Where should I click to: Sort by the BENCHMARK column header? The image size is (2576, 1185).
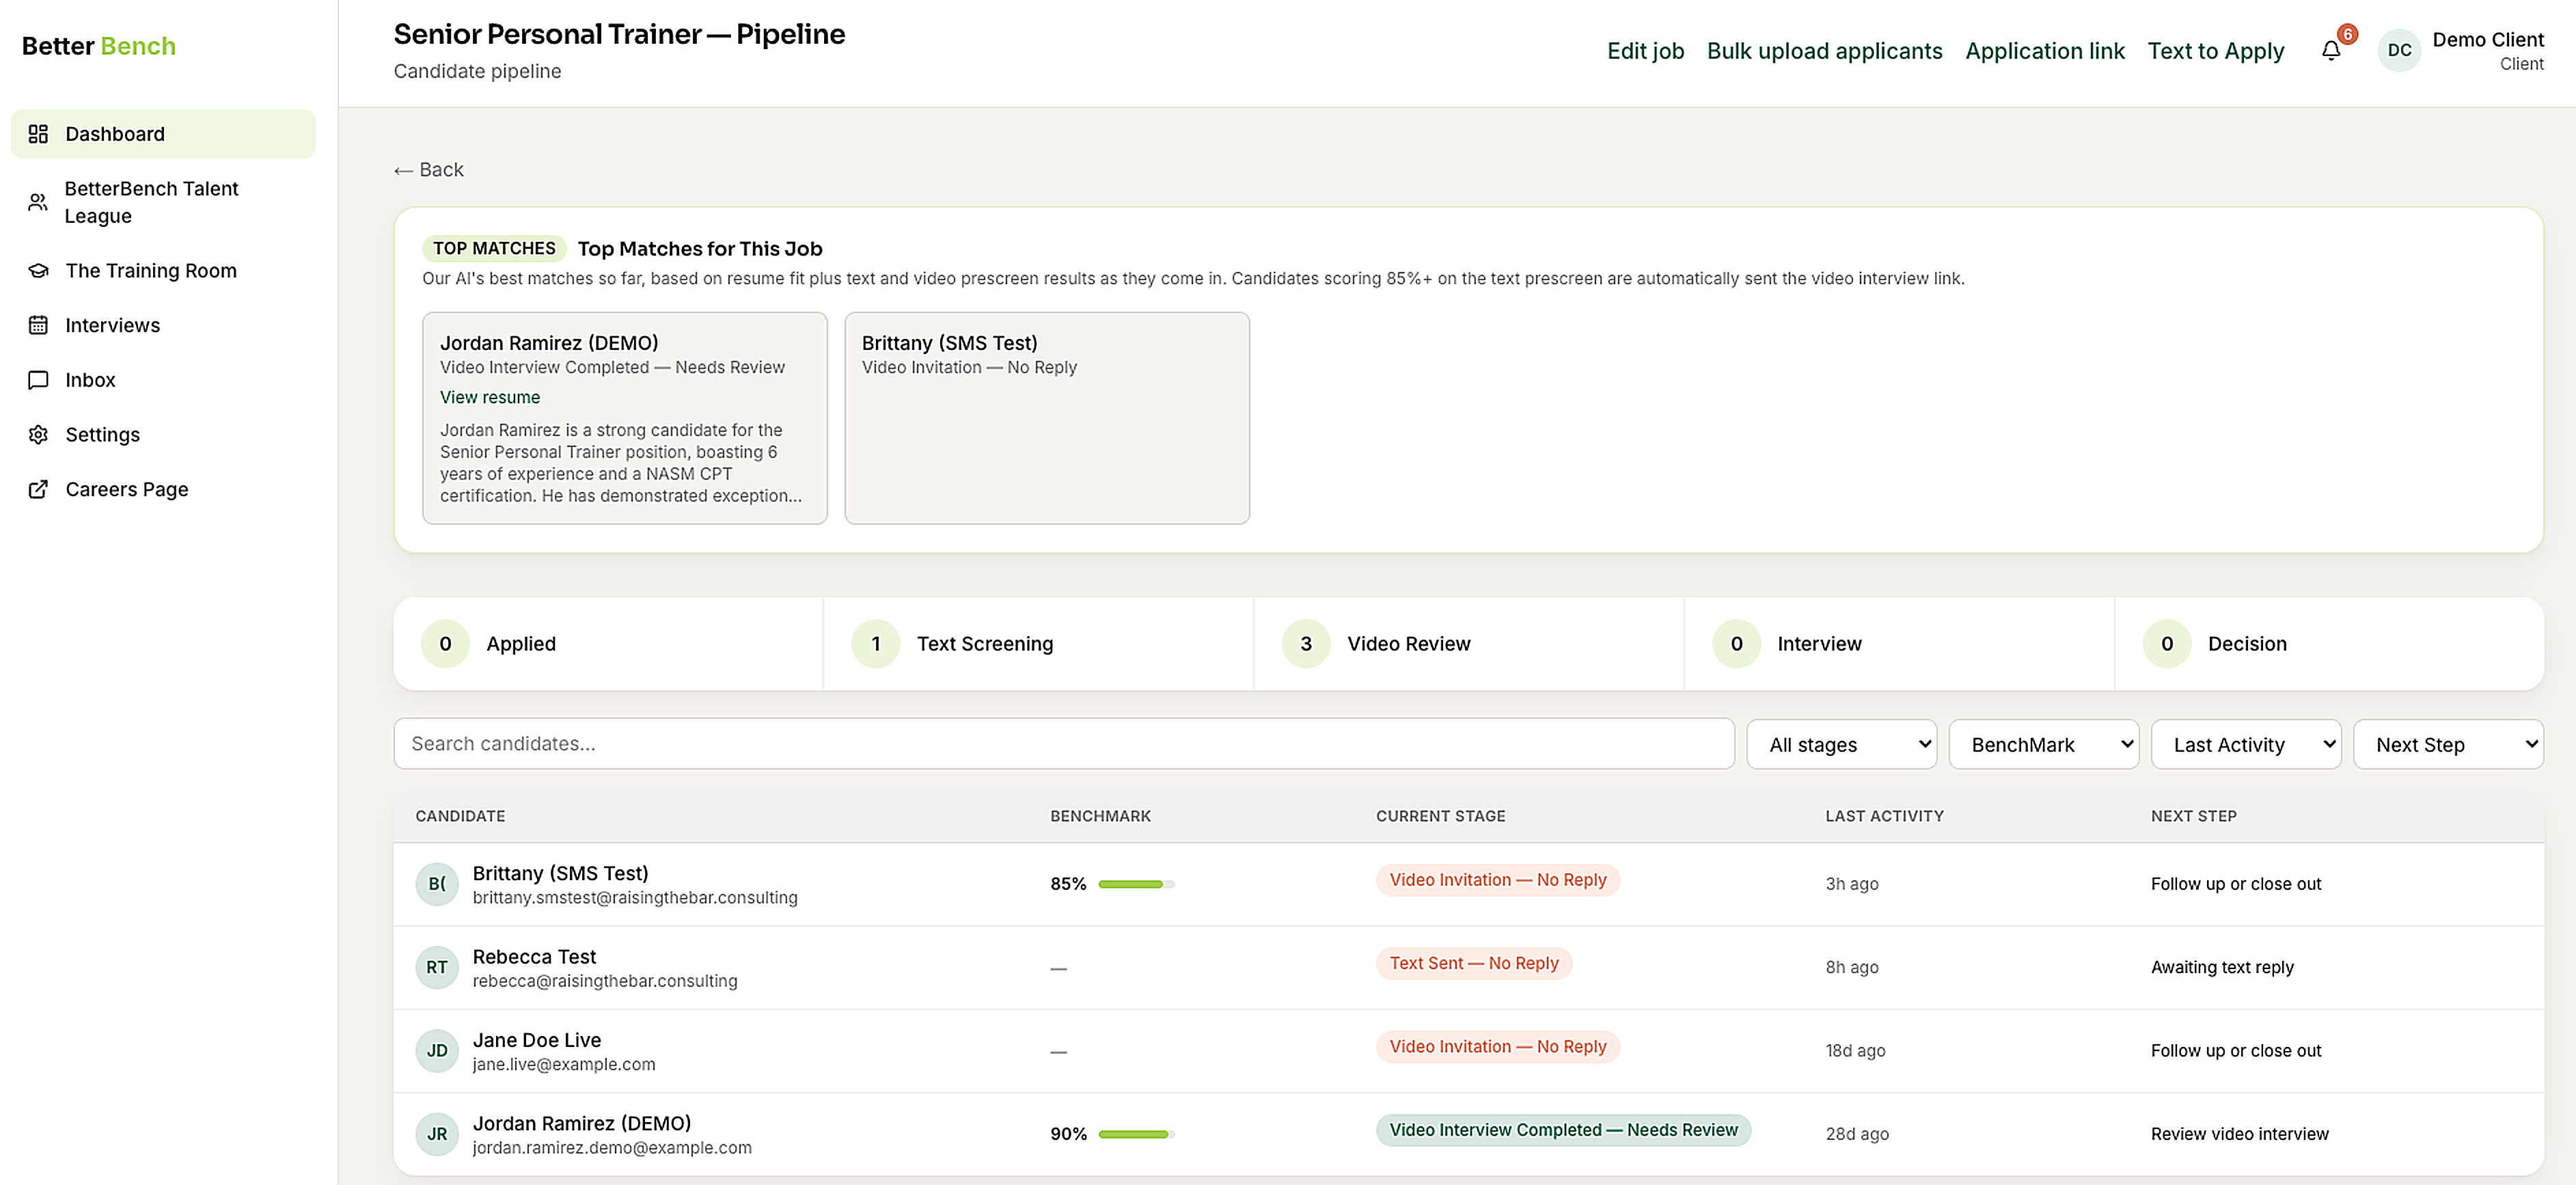pos(1100,816)
